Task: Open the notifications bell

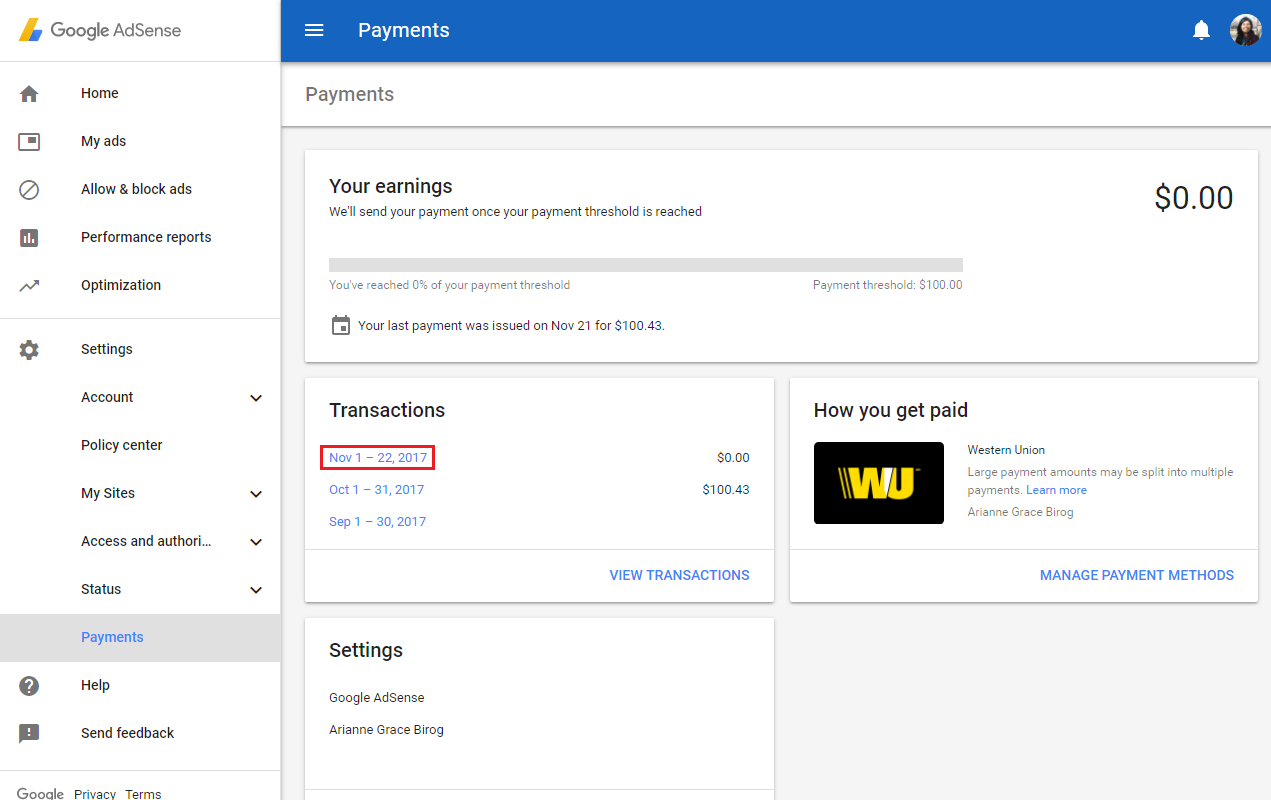Action: pos(1202,30)
